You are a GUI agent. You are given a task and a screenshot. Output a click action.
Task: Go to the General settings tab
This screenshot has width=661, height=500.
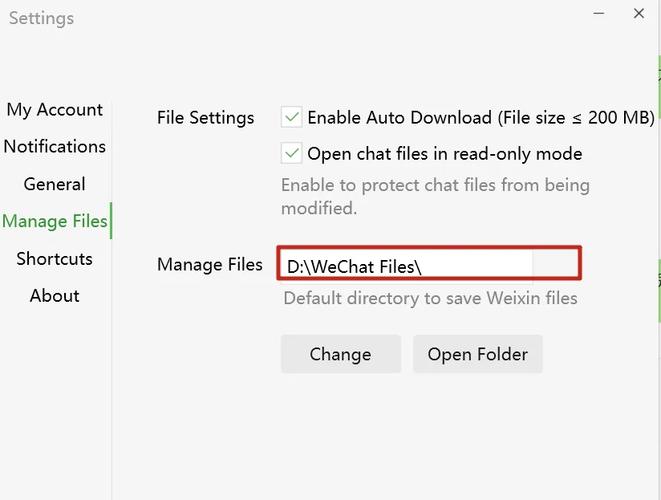tap(55, 184)
